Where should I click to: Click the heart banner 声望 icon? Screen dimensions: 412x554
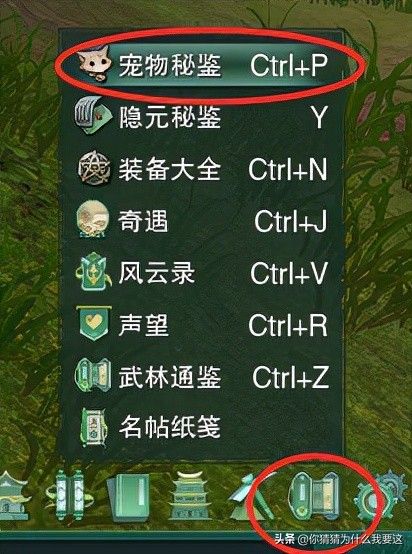(x=93, y=323)
